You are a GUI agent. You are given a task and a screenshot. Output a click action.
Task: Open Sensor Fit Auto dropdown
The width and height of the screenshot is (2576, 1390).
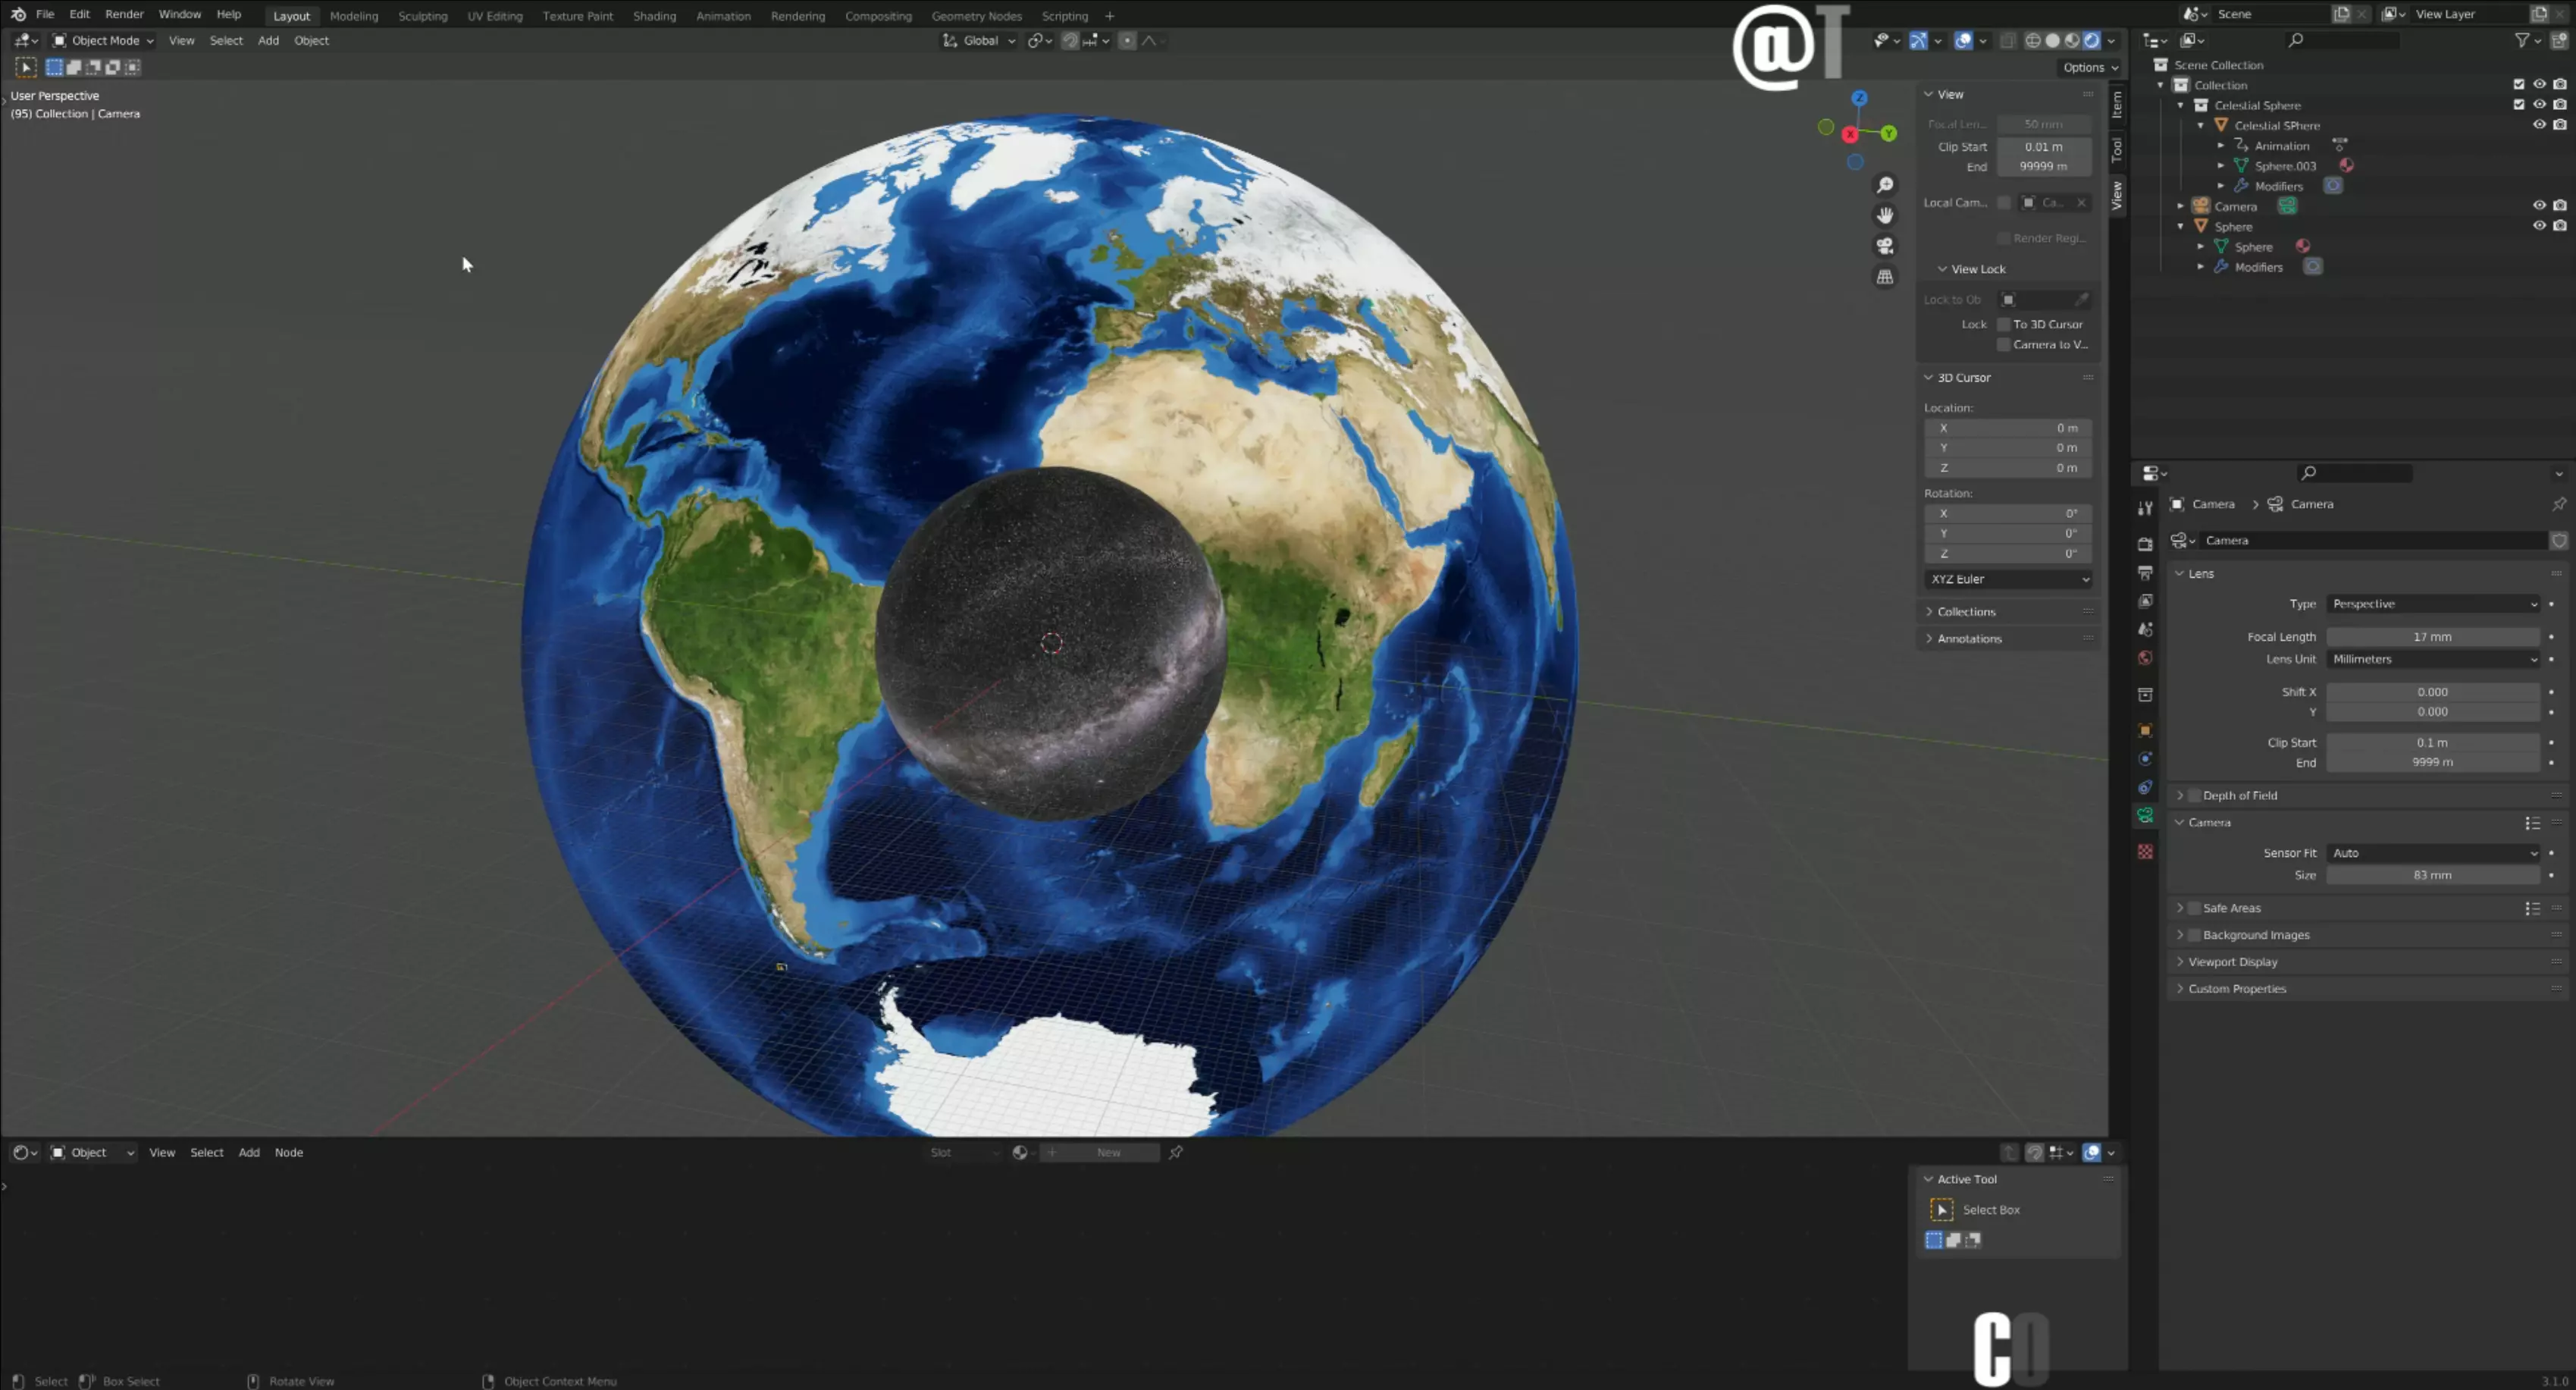[x=2433, y=853]
